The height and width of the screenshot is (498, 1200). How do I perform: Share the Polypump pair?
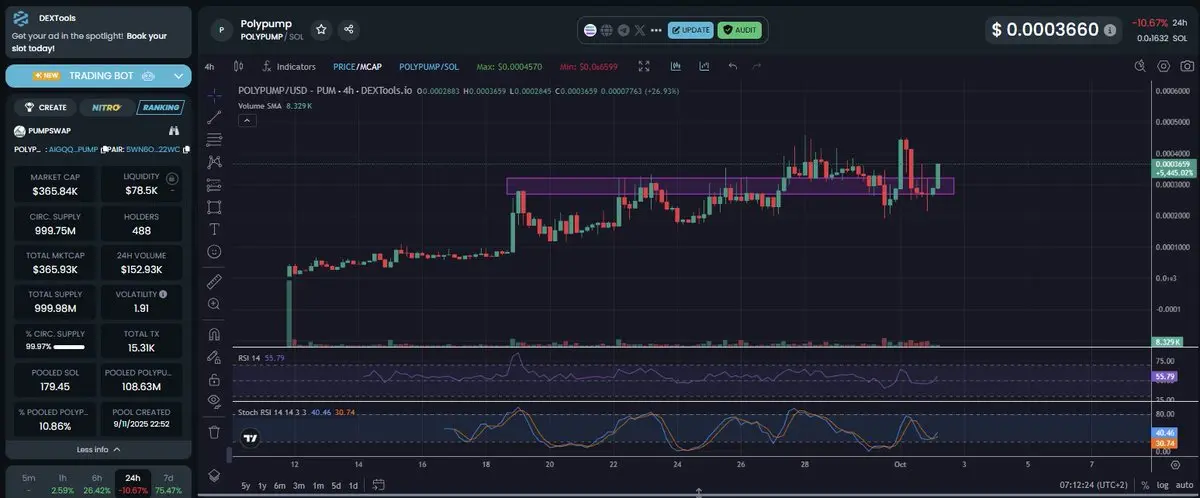348,30
